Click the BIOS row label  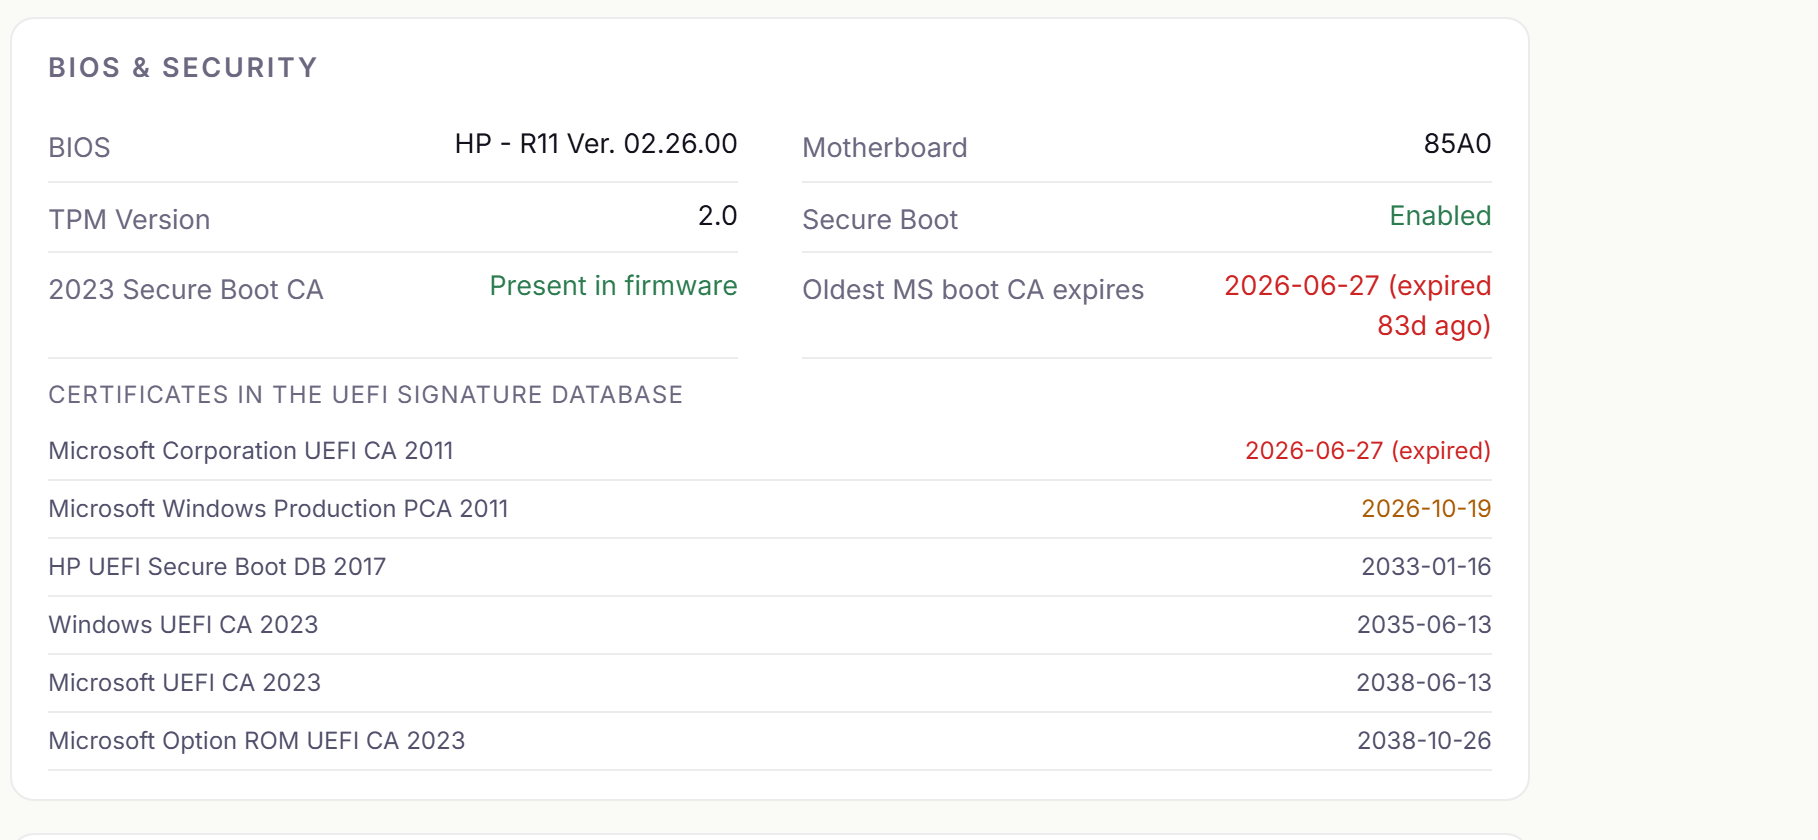point(79,148)
